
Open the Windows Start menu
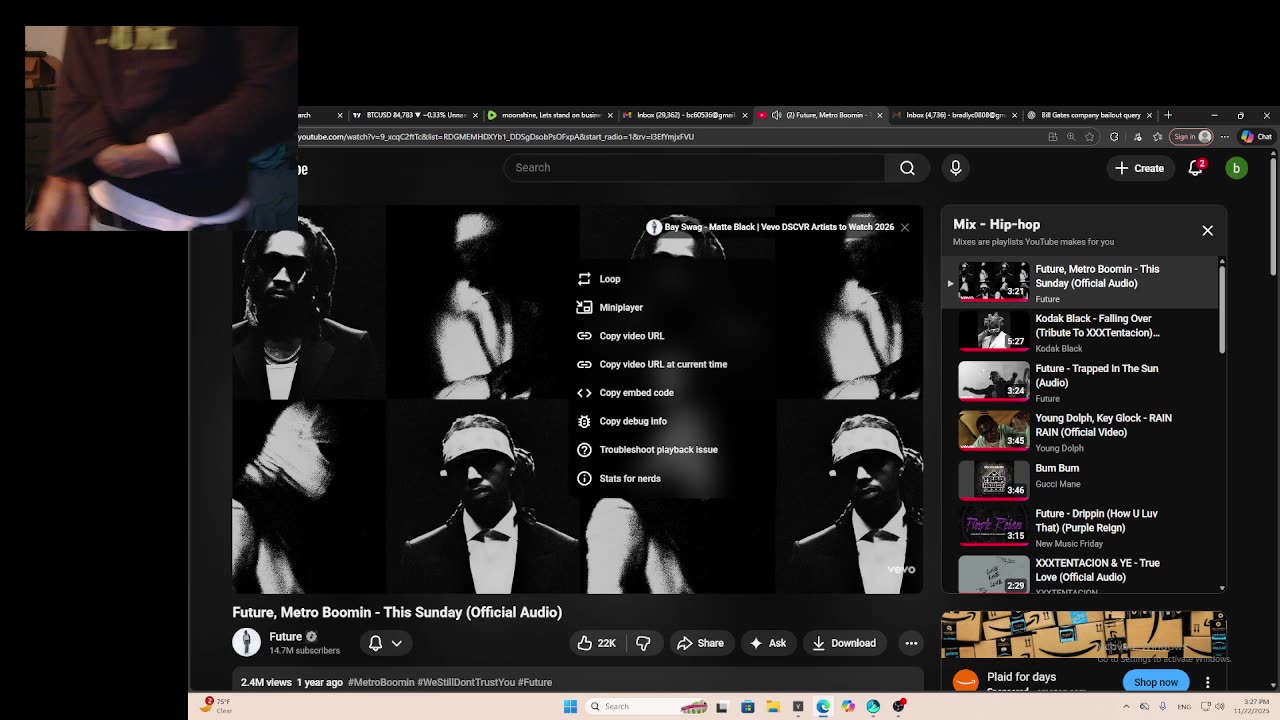(570, 707)
